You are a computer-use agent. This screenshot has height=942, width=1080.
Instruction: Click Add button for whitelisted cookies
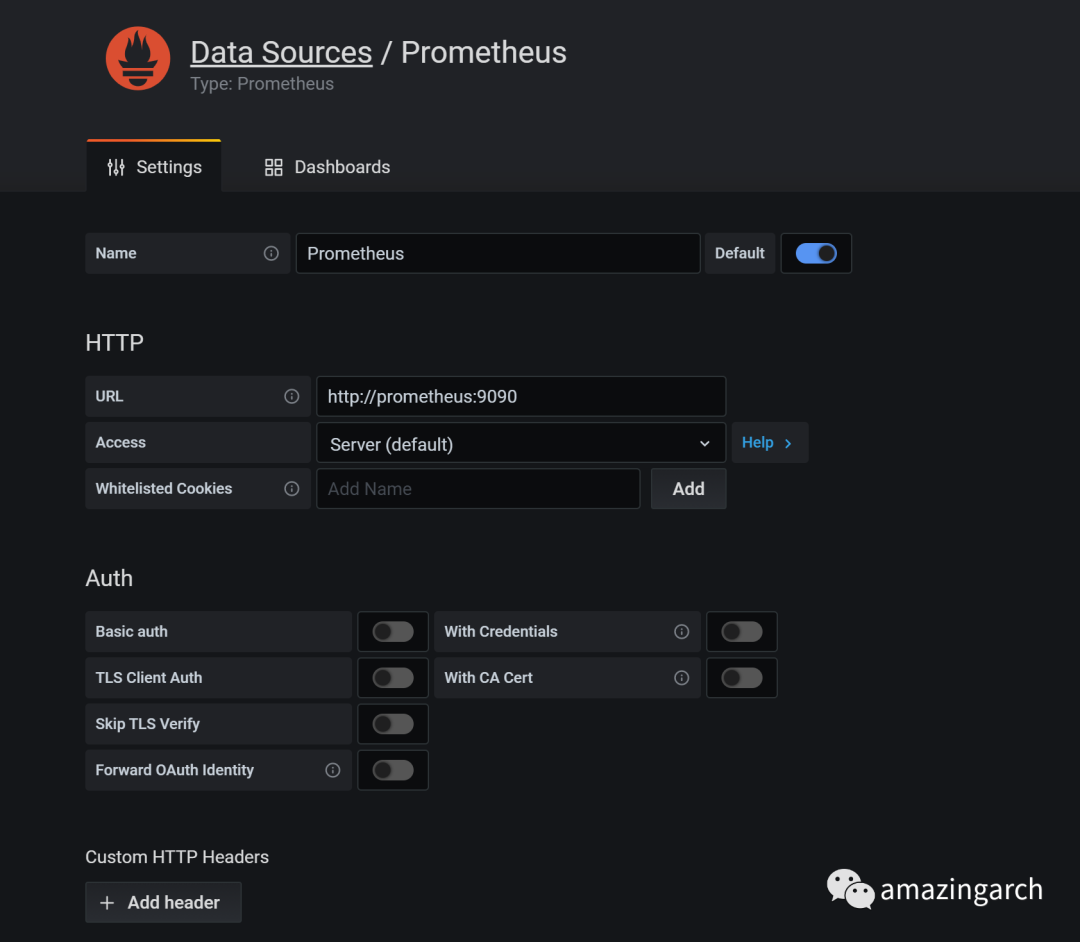[x=689, y=489]
